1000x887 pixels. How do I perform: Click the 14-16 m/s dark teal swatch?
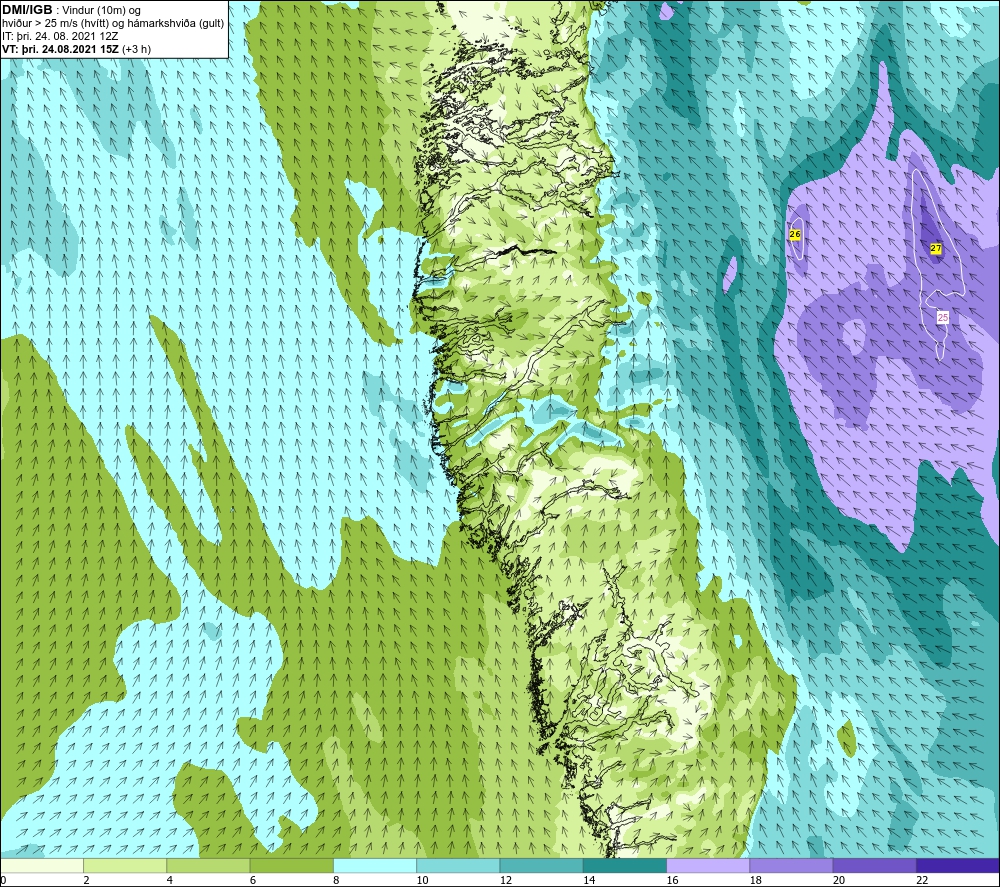(625, 865)
